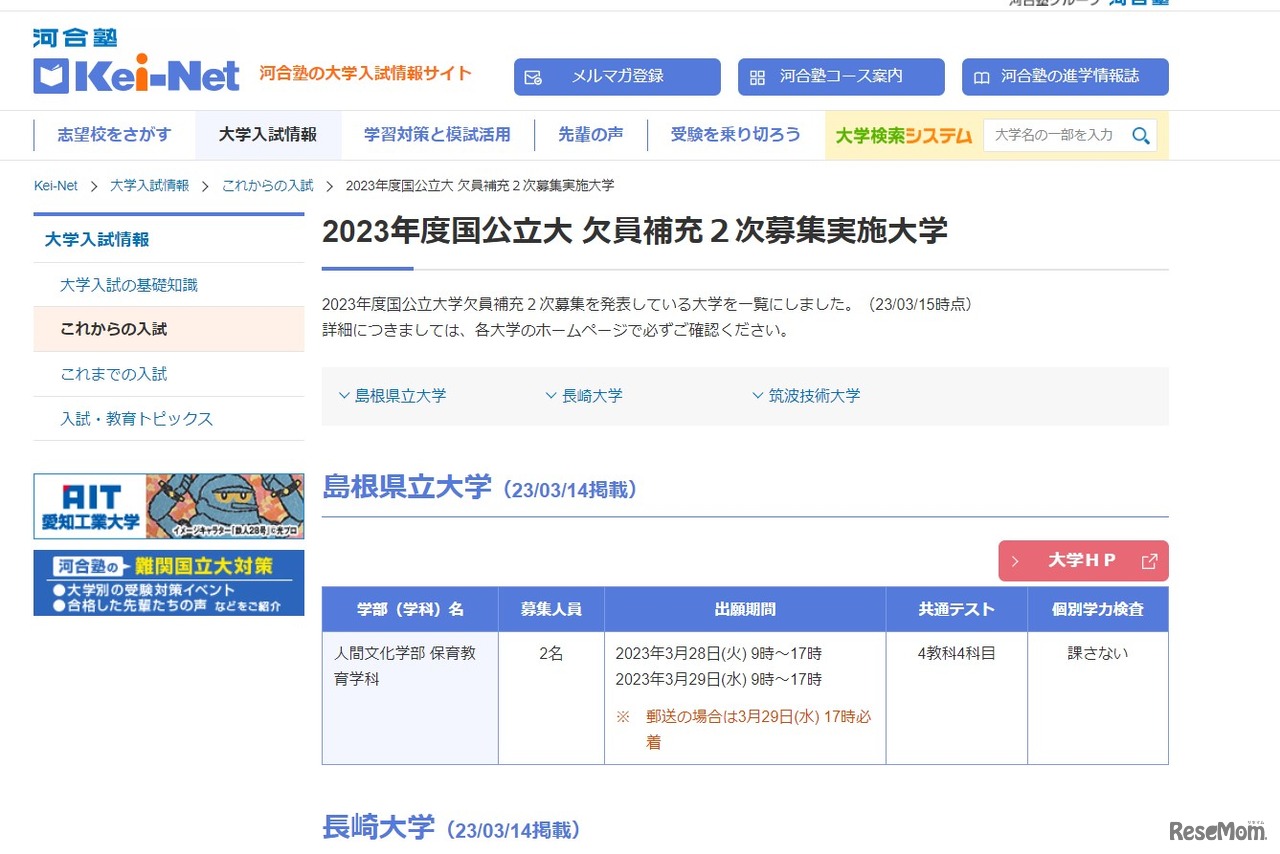
Task: Click これからの入試 breadcrumb link
Action: [x=267, y=186]
